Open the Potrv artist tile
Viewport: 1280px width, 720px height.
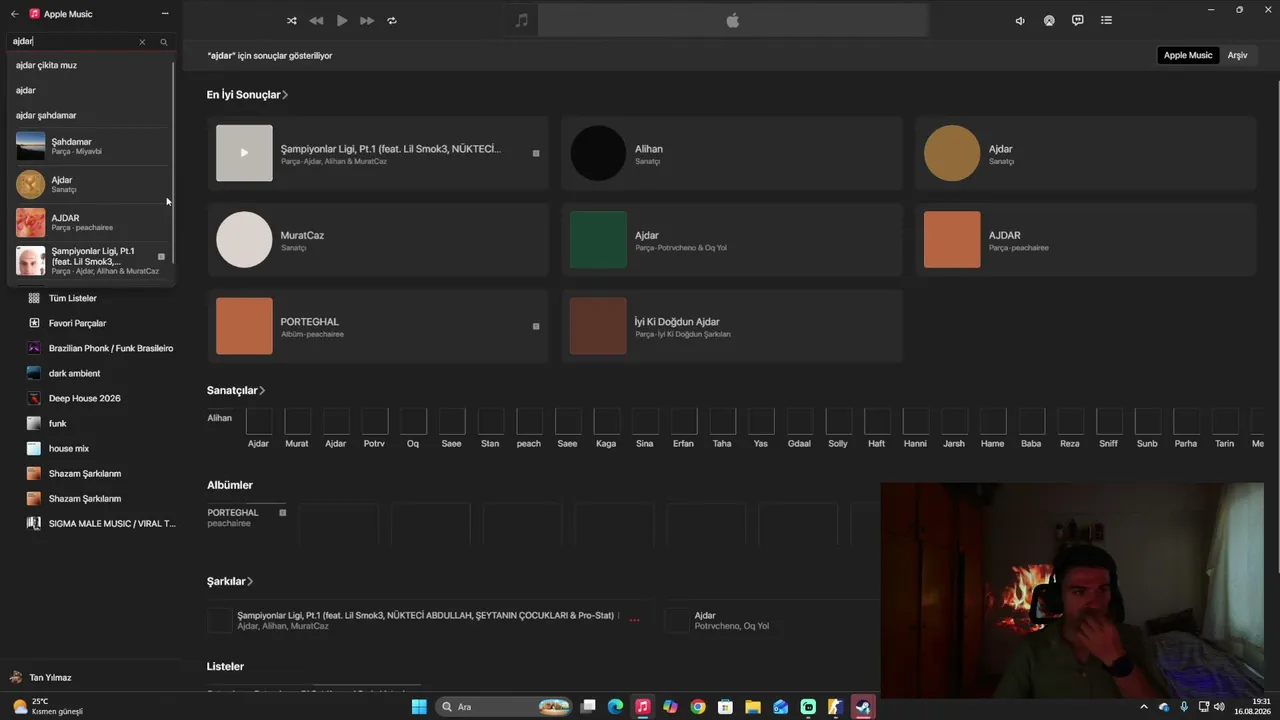374,428
